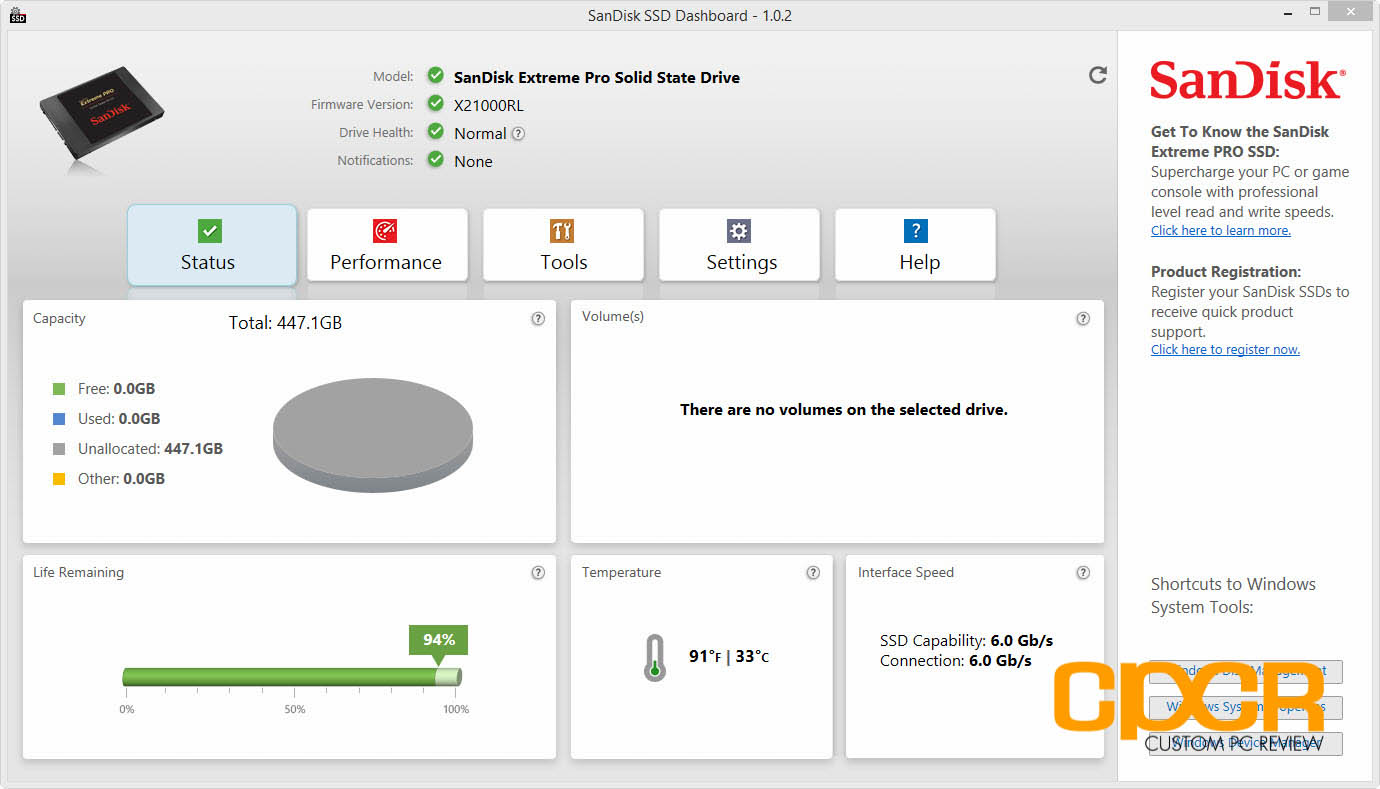Click the Windows Device Manager shortcut button
Image resolution: width=1380 pixels, height=789 pixels.
[x=1246, y=743]
